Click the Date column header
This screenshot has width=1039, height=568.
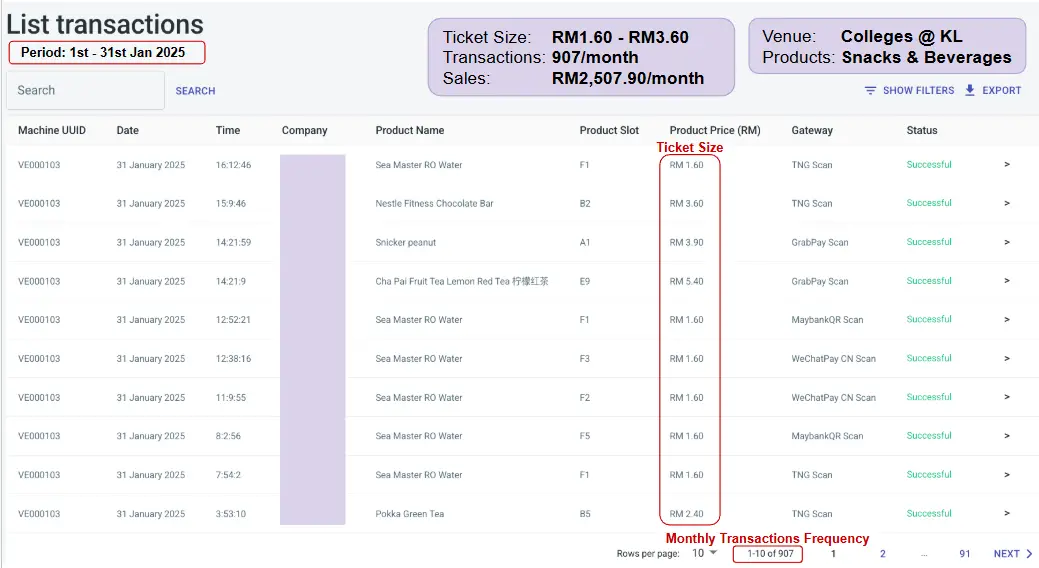click(x=128, y=130)
